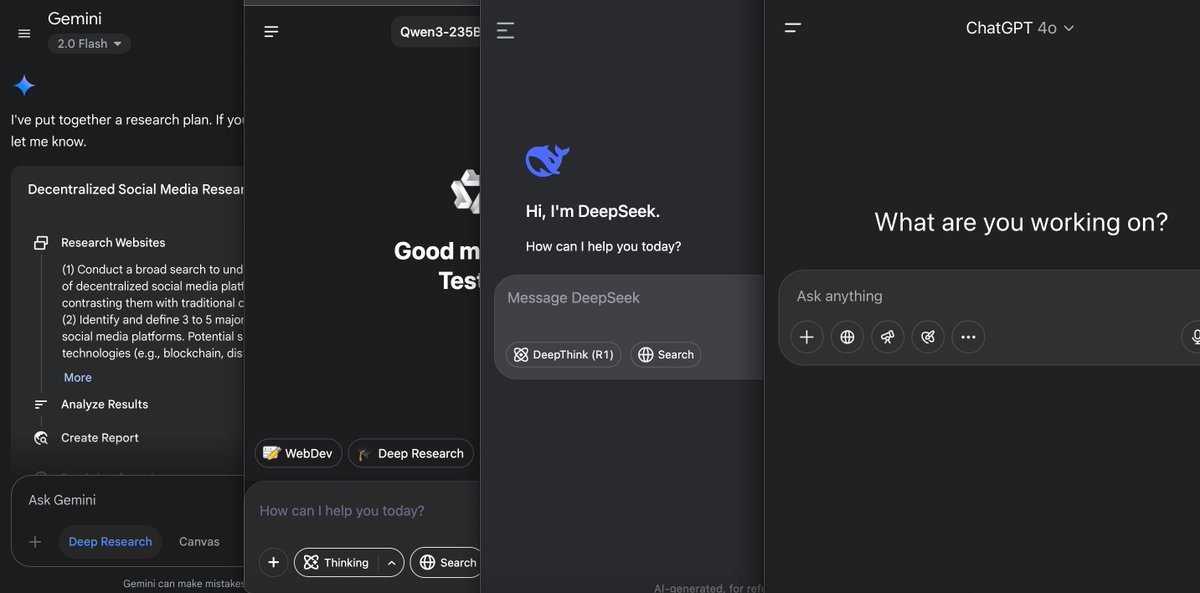Expand the Thinking options chevron in Qwen

point(392,562)
